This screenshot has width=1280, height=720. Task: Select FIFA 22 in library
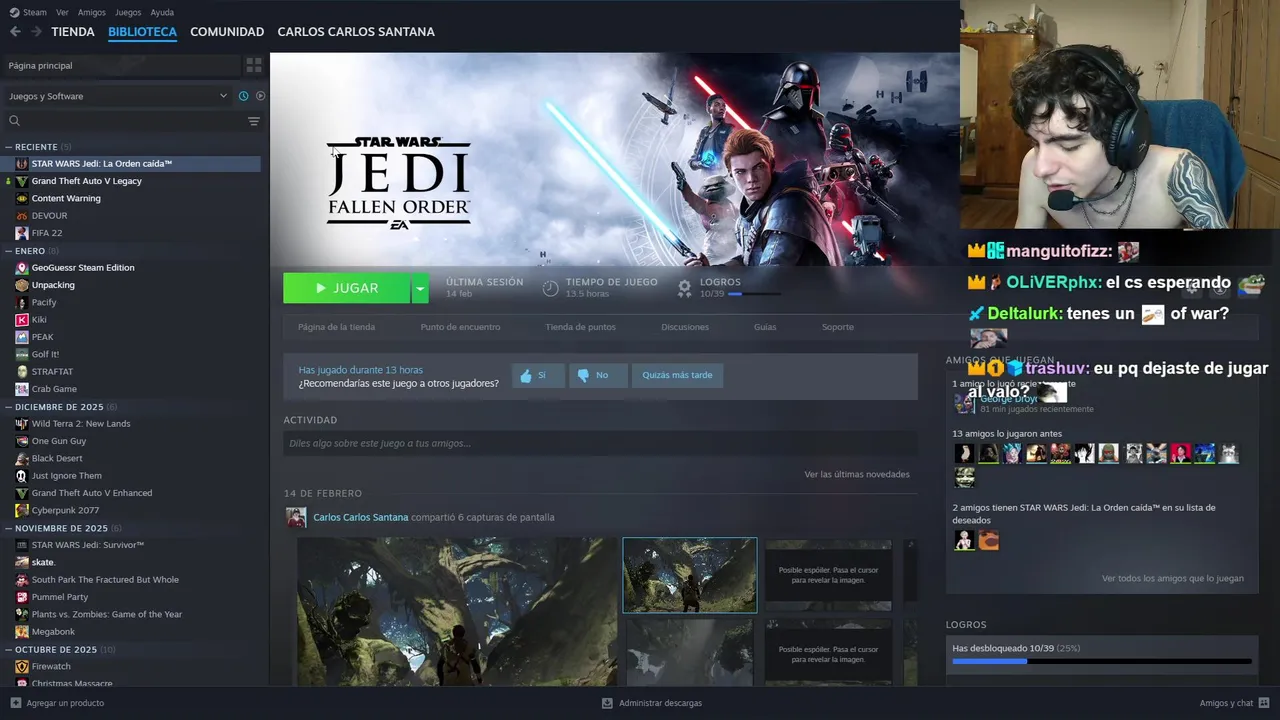(x=47, y=233)
